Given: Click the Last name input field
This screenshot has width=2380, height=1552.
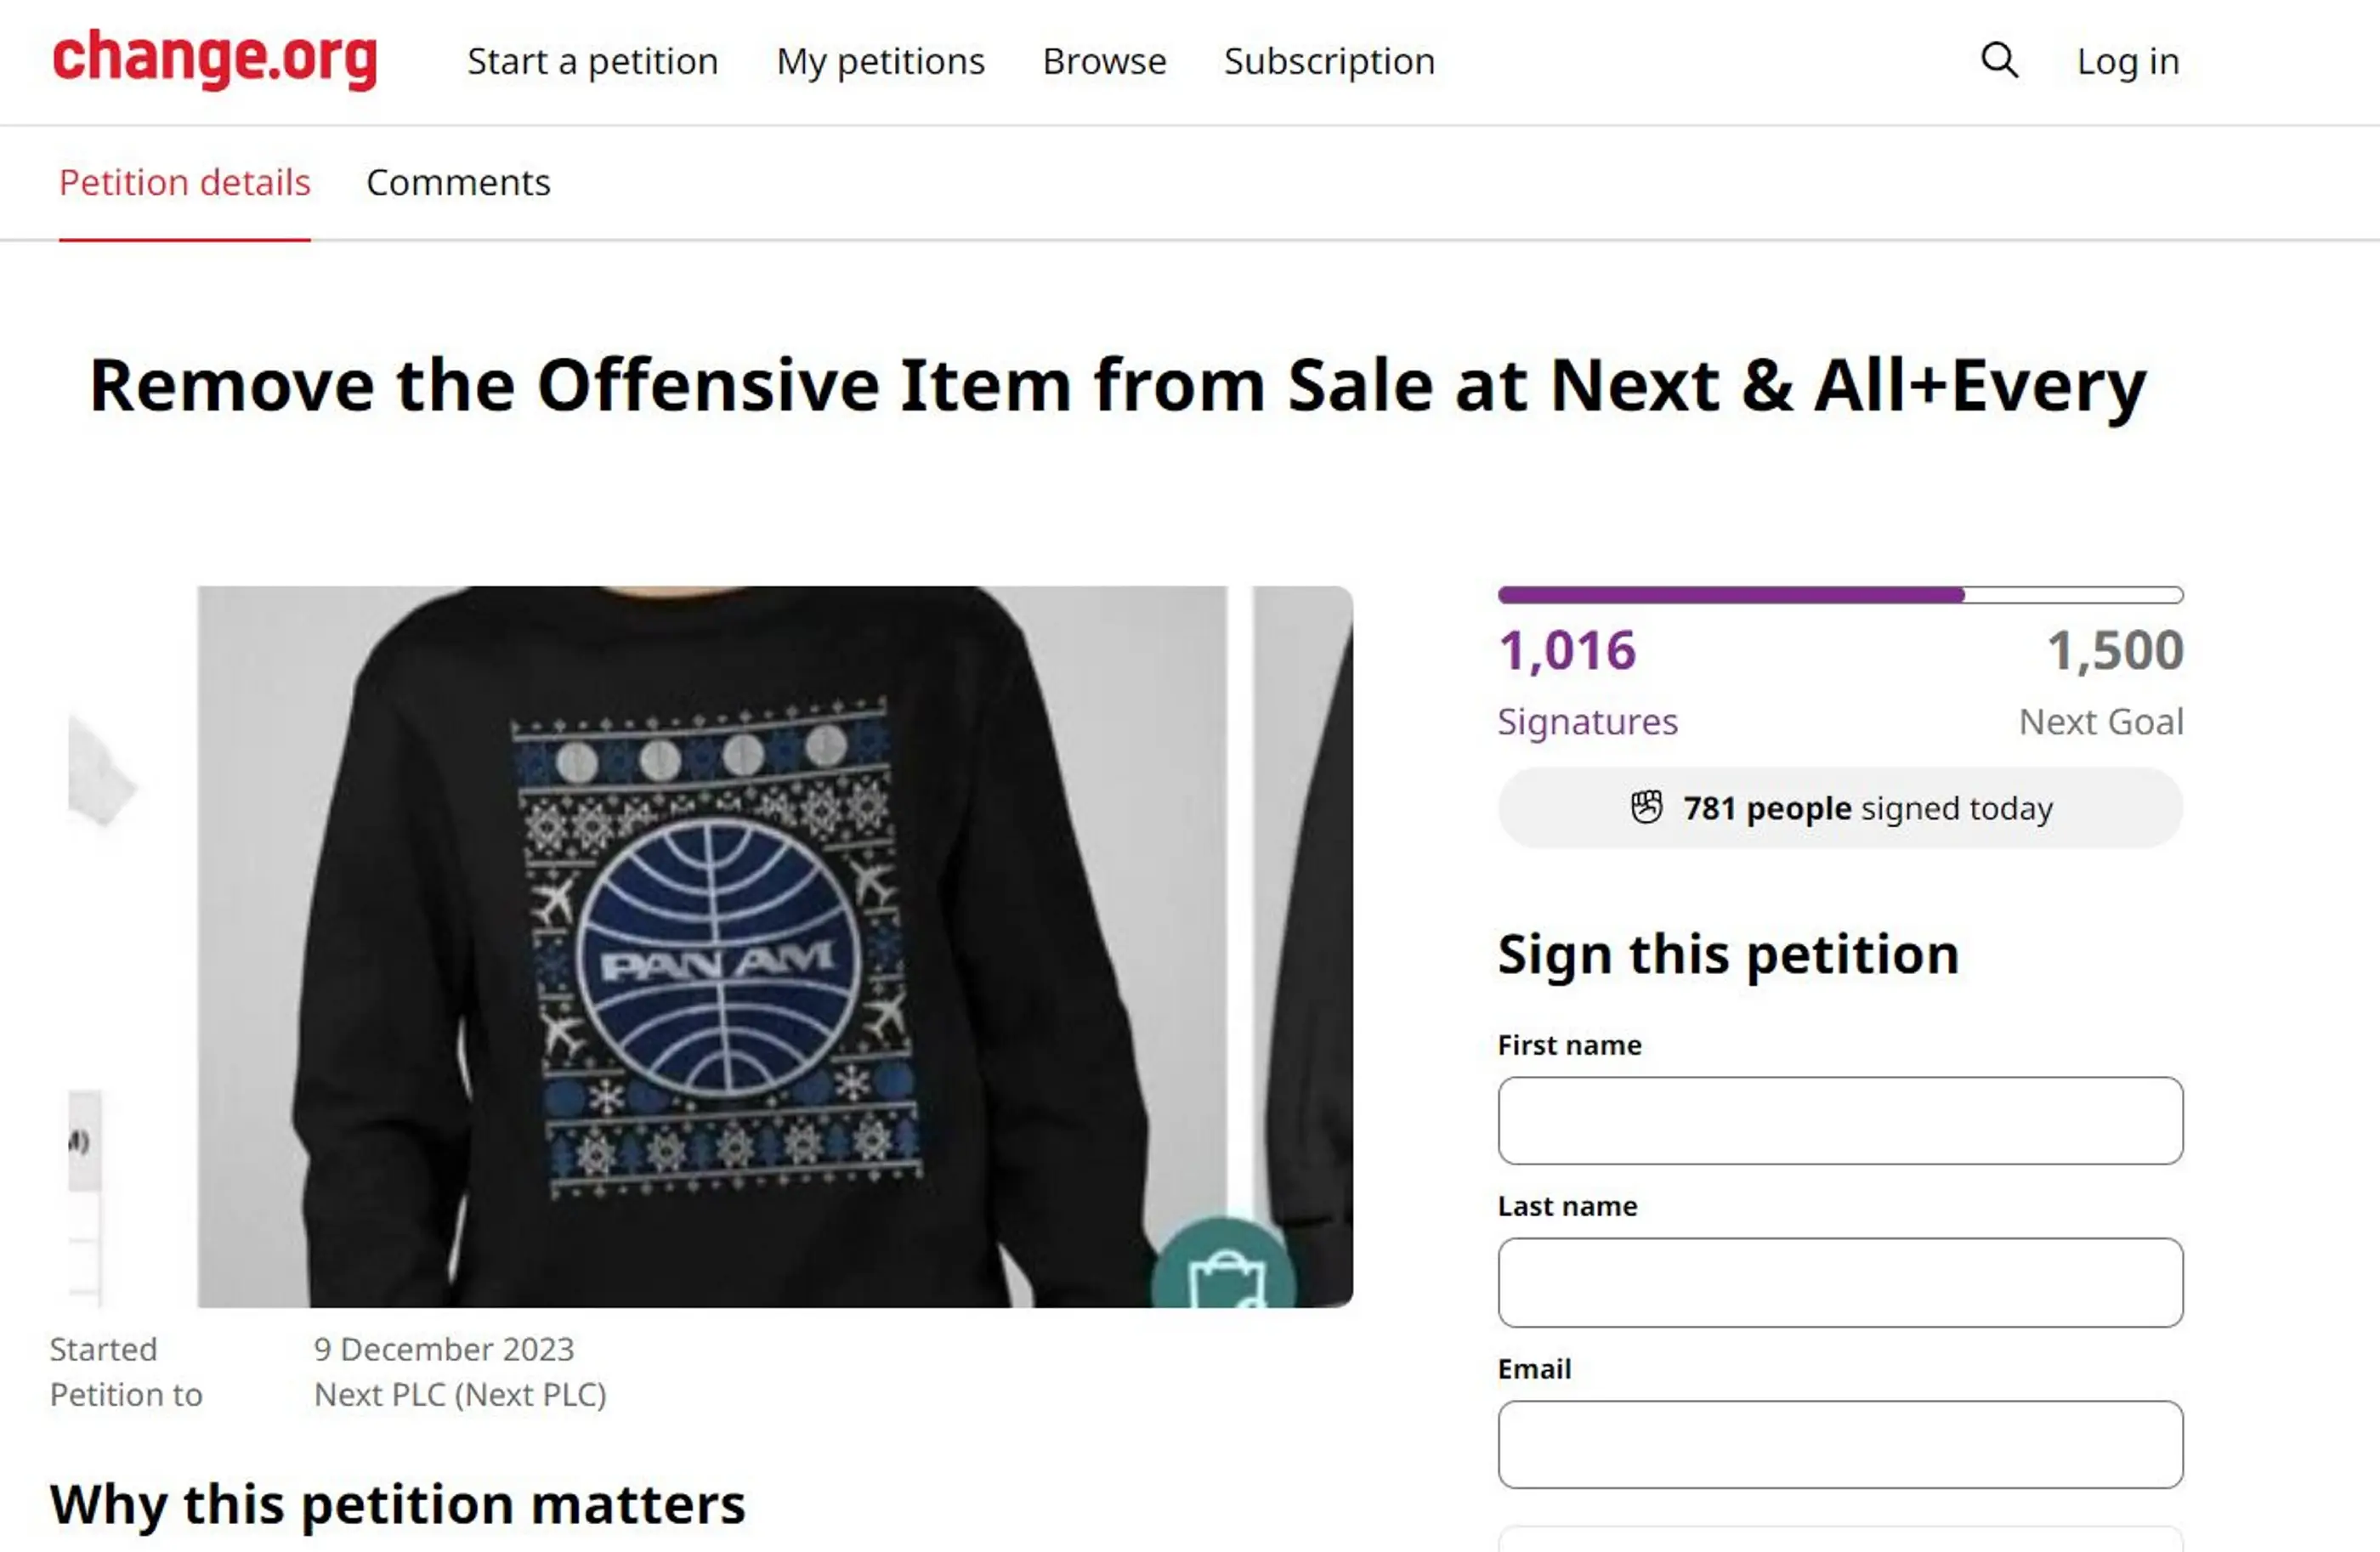Looking at the screenshot, I should 1840,1283.
